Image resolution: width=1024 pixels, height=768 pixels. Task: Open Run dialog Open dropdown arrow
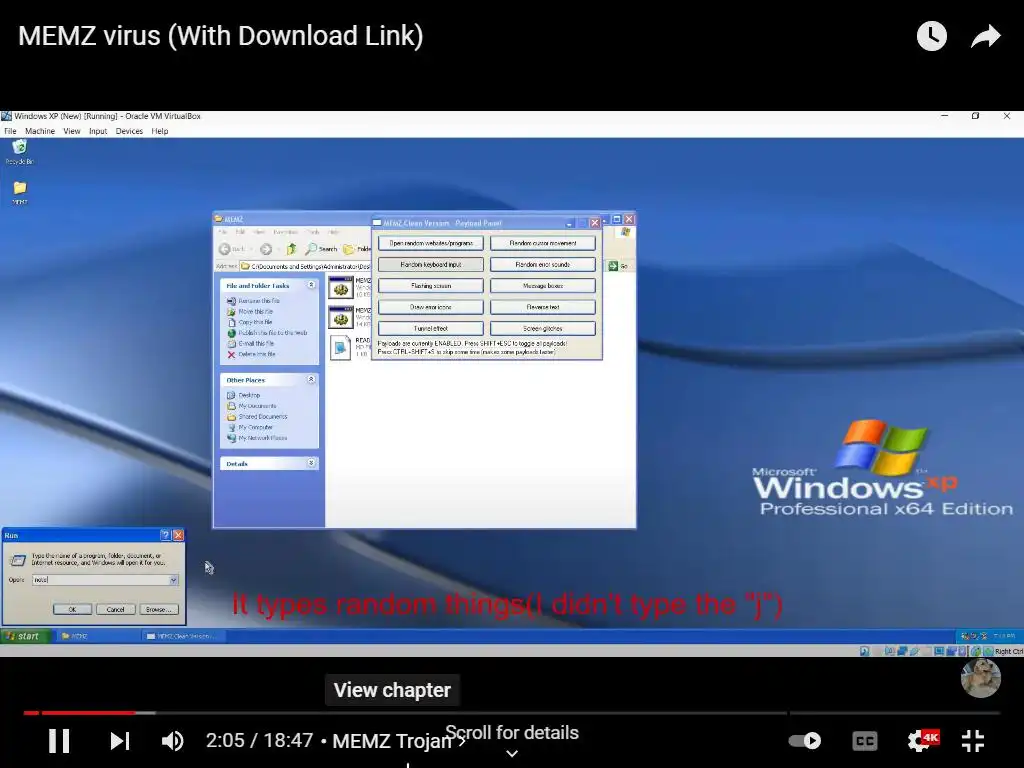[173, 580]
